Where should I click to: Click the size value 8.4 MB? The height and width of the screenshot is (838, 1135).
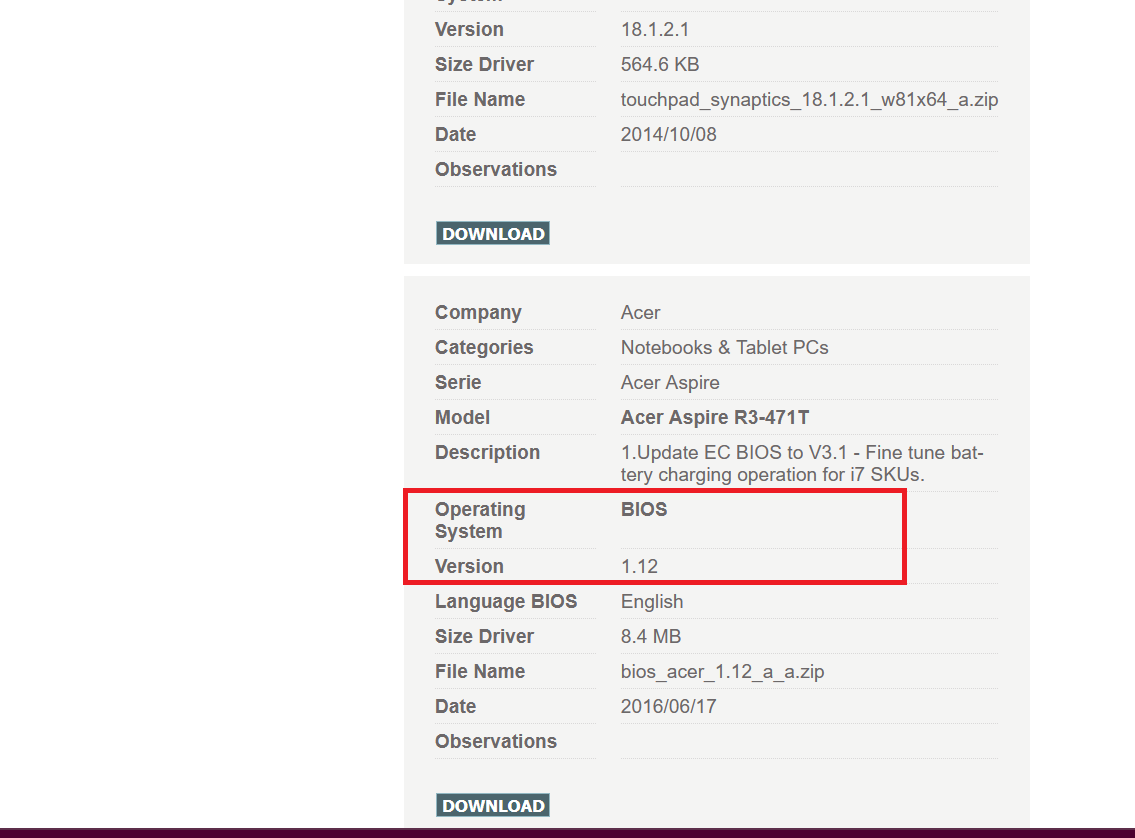pos(651,637)
